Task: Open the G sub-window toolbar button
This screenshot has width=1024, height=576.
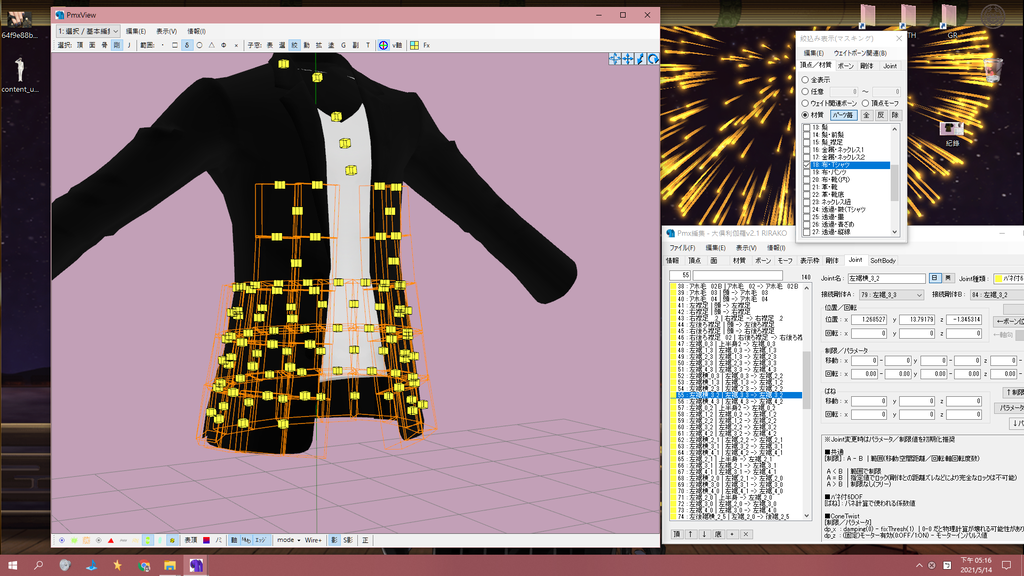Action: click(344, 45)
